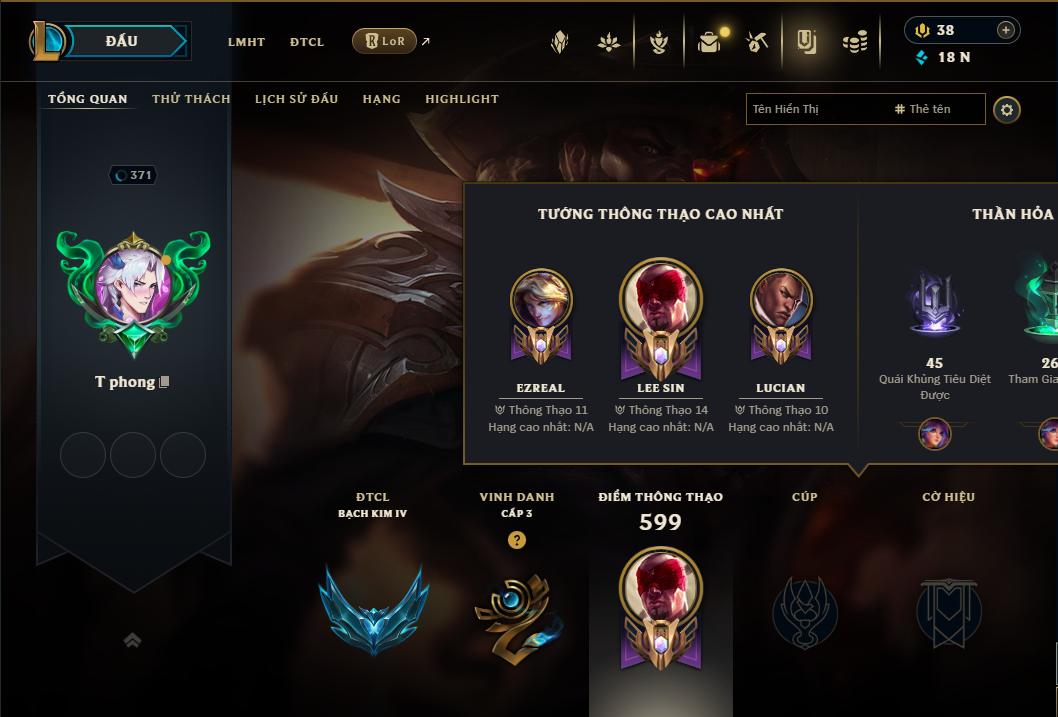Add RP with the plus button
Screen dimensions: 1058x717
click(1005, 30)
